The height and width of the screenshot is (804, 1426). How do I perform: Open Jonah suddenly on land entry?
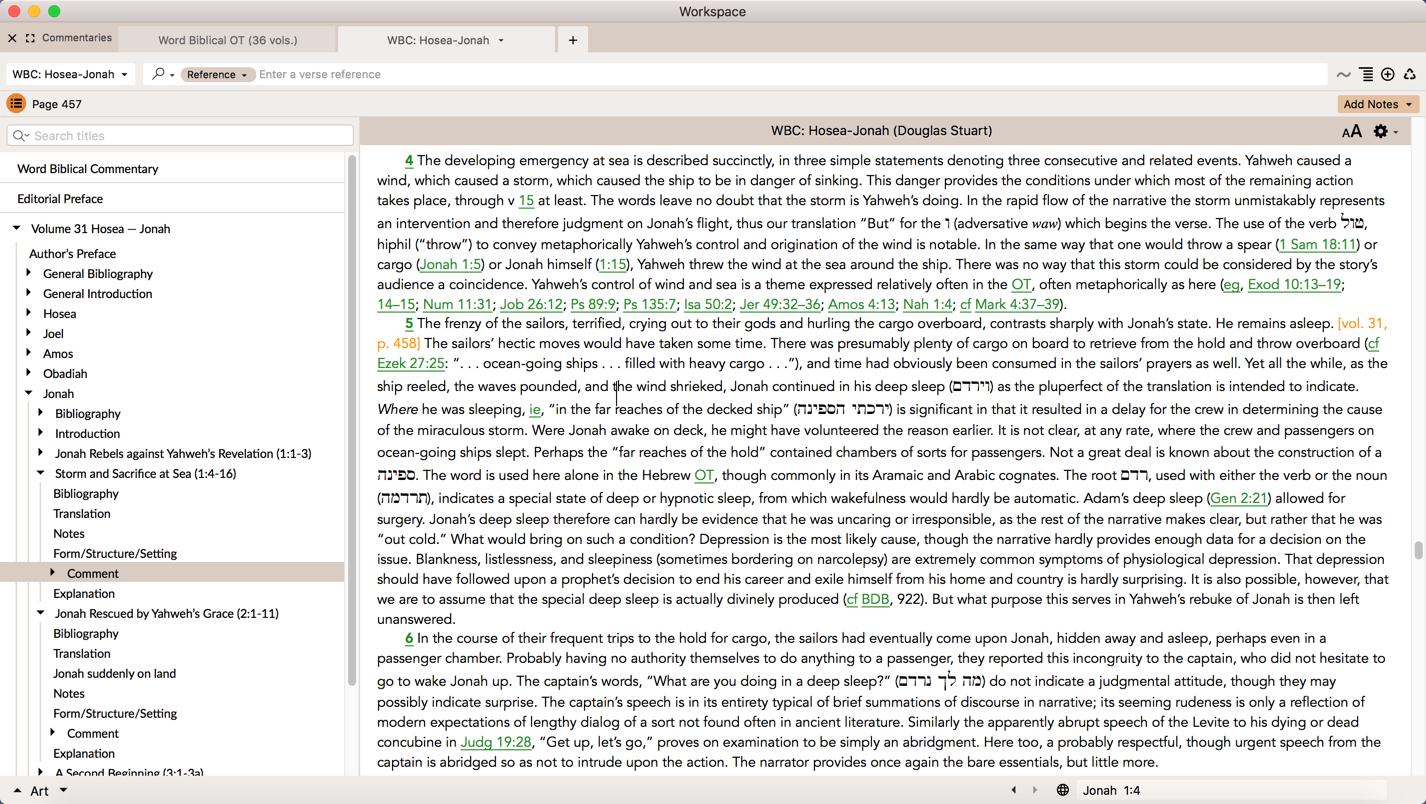(x=114, y=674)
